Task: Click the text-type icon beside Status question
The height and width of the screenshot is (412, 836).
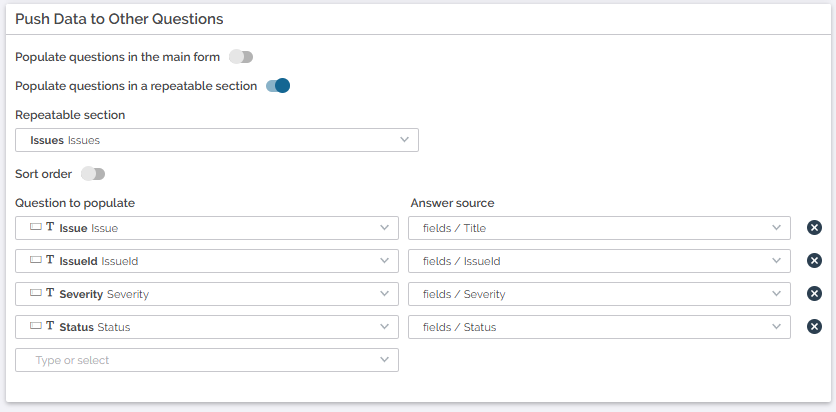Action: click(x=50, y=327)
